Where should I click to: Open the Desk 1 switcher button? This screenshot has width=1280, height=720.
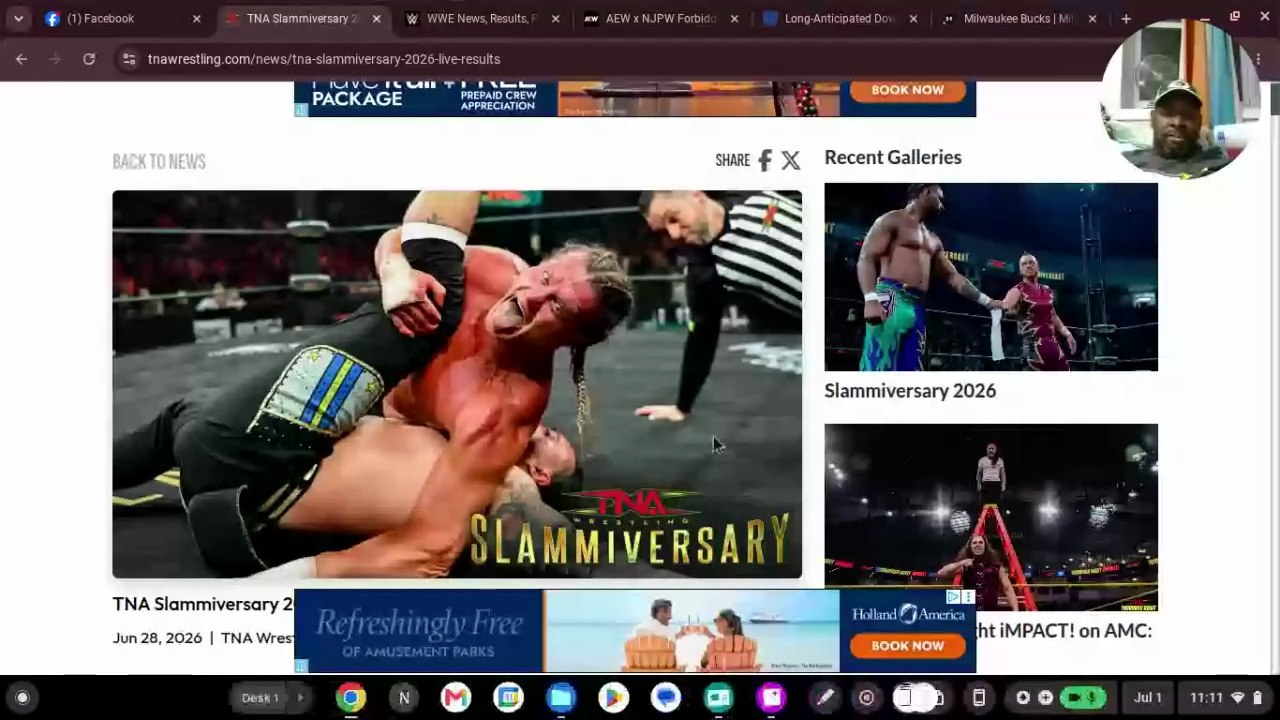[x=260, y=698]
